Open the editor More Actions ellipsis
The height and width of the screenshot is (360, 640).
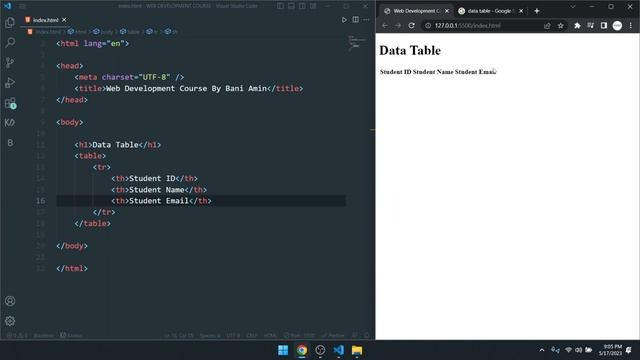pos(366,20)
